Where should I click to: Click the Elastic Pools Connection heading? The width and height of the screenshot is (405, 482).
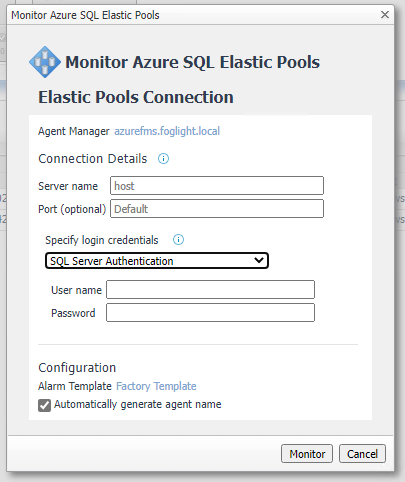point(136,97)
